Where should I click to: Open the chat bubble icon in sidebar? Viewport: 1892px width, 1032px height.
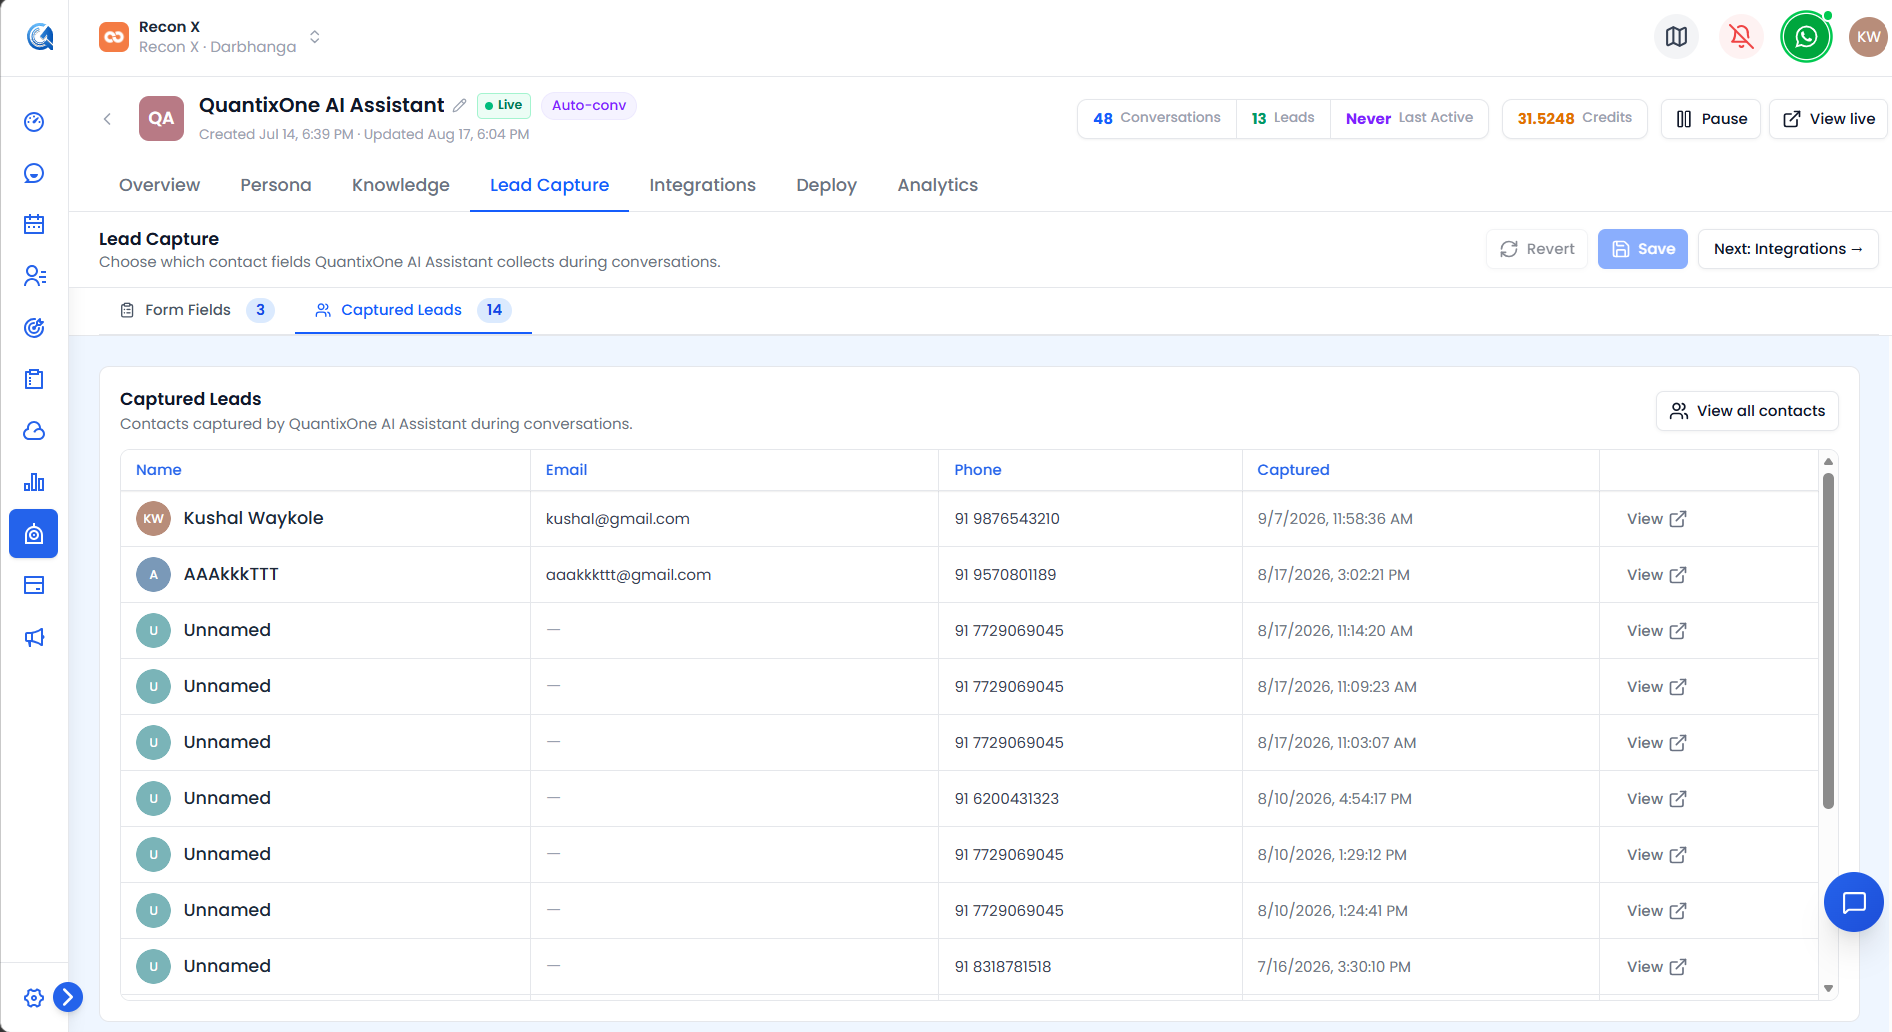[x=34, y=174]
